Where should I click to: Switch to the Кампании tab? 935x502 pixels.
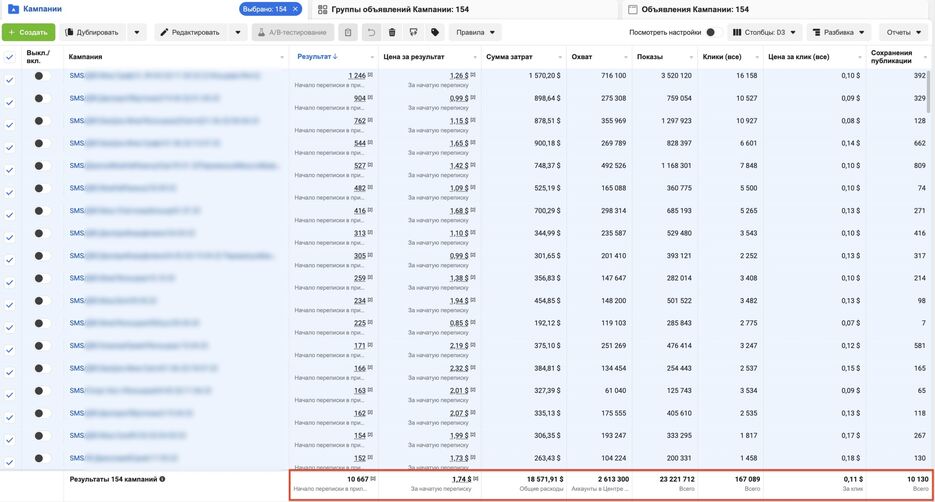[x=42, y=9]
